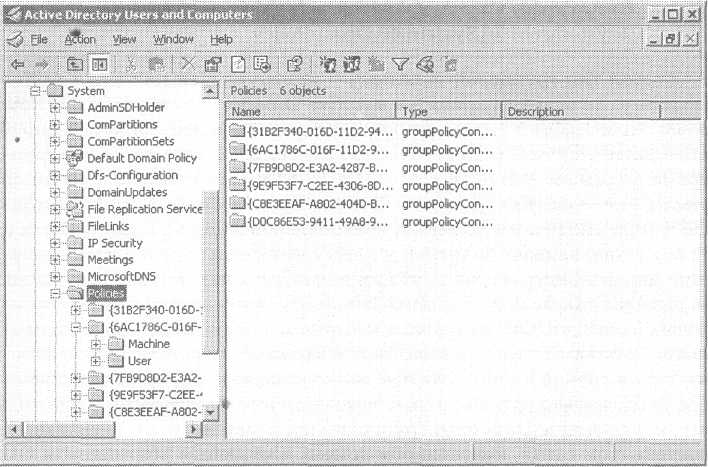Open Properties from the toolbar icon

(x=213, y=65)
